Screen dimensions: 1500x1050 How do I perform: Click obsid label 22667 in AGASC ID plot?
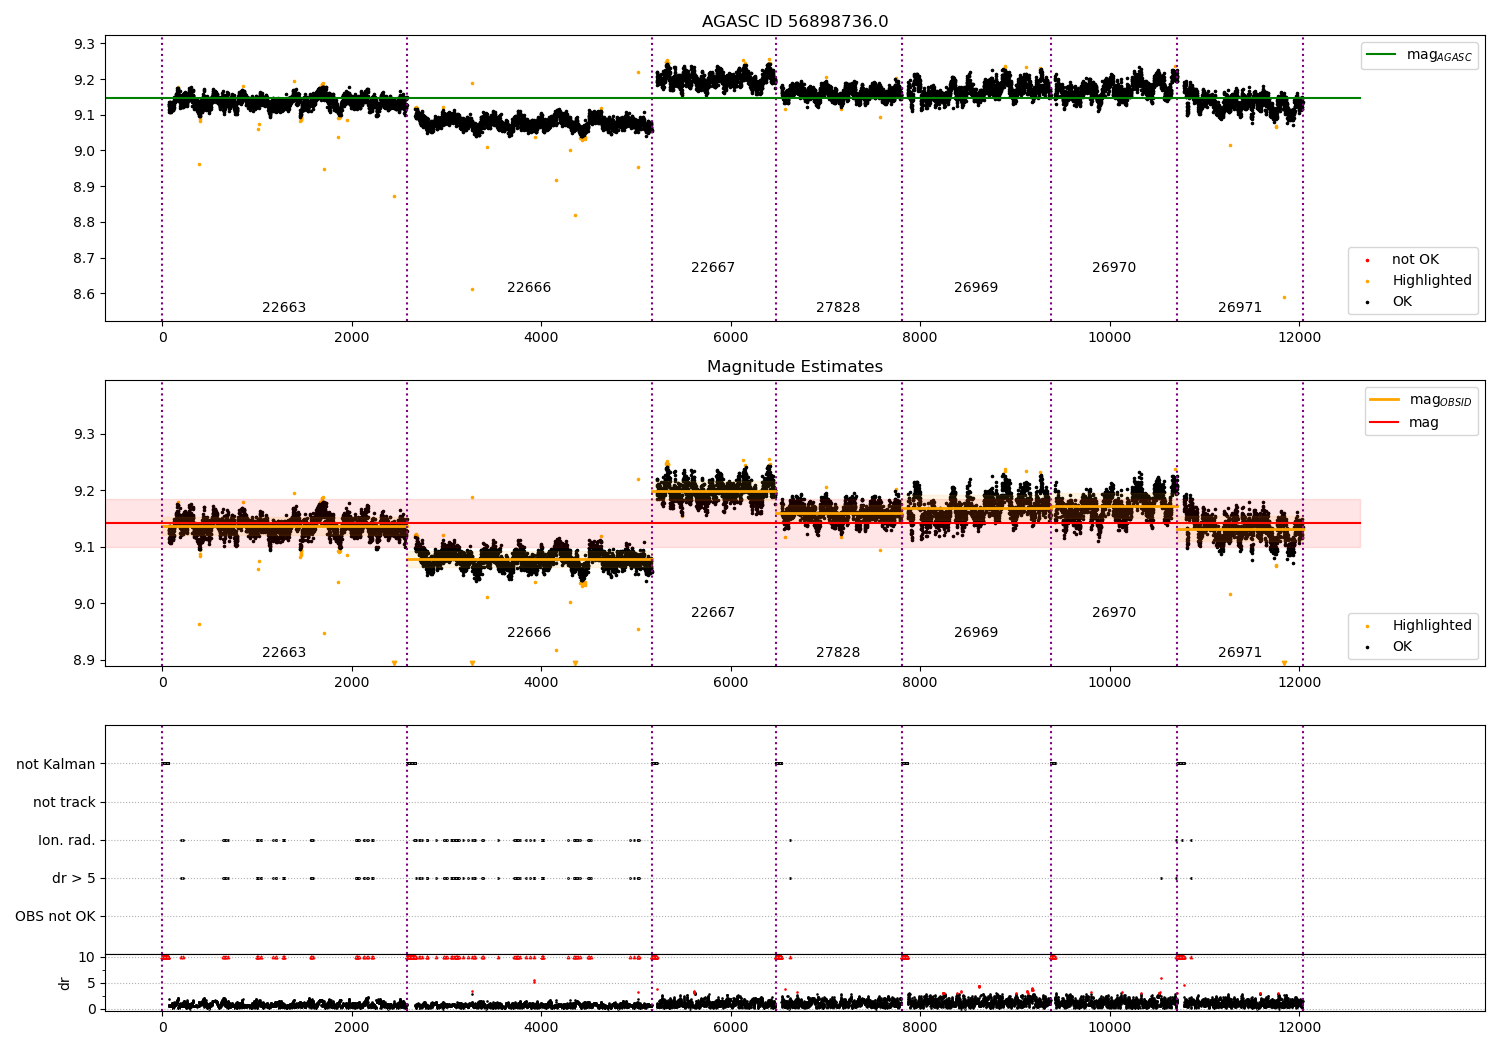coord(713,268)
